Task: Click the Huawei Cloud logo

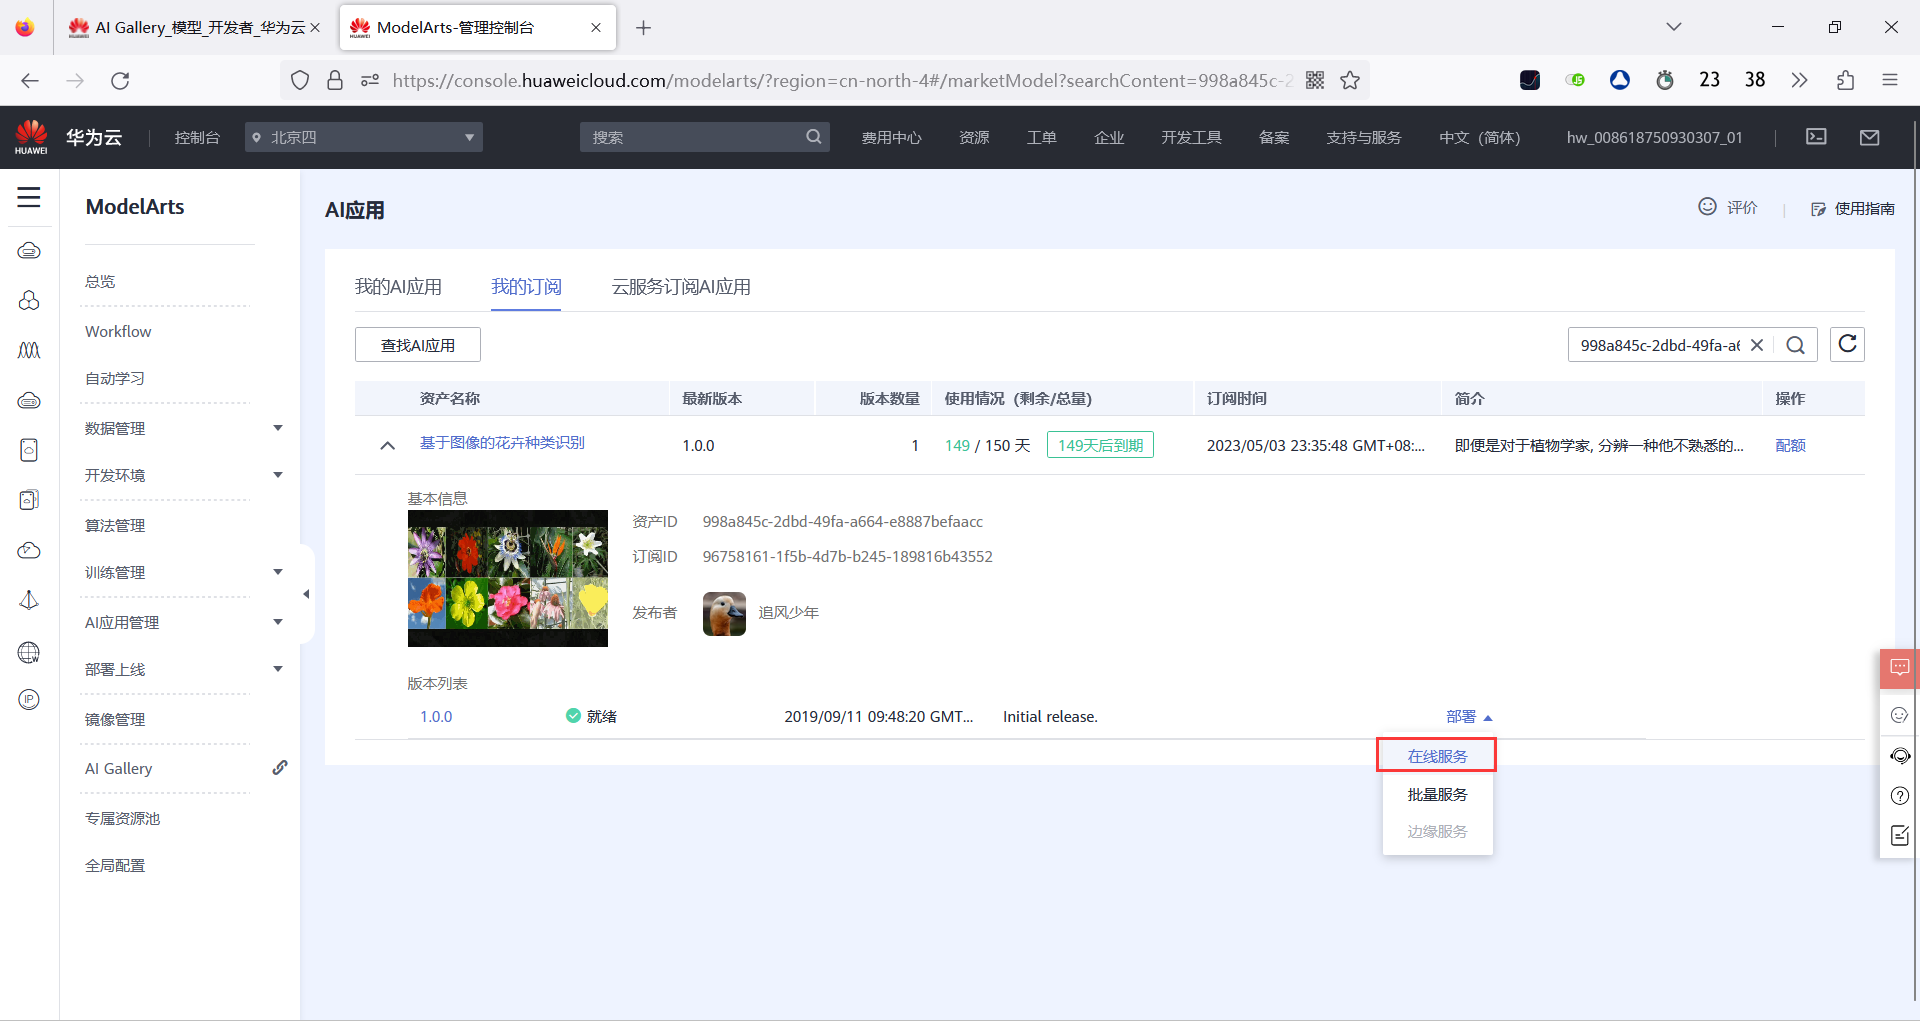Action: click(30, 137)
